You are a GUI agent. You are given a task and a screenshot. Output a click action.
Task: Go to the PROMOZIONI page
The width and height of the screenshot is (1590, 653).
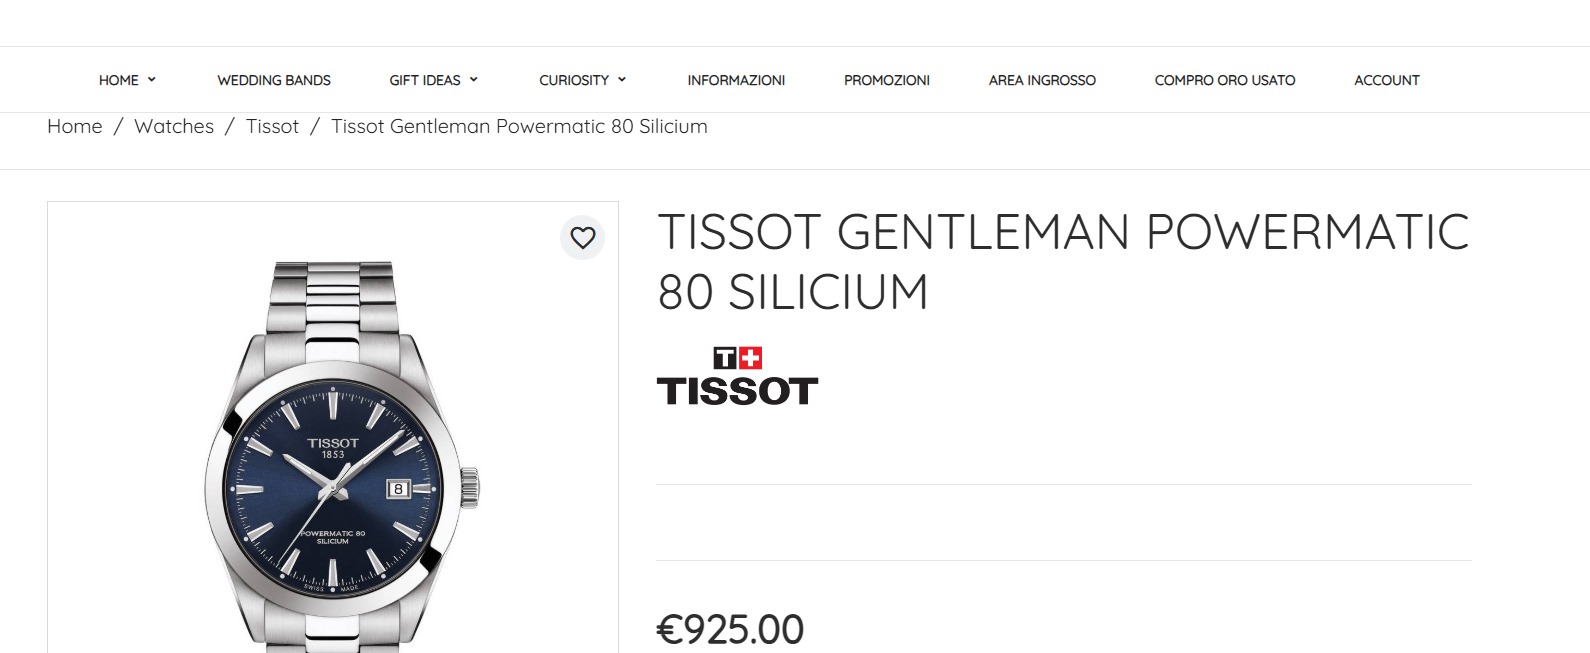tap(887, 80)
